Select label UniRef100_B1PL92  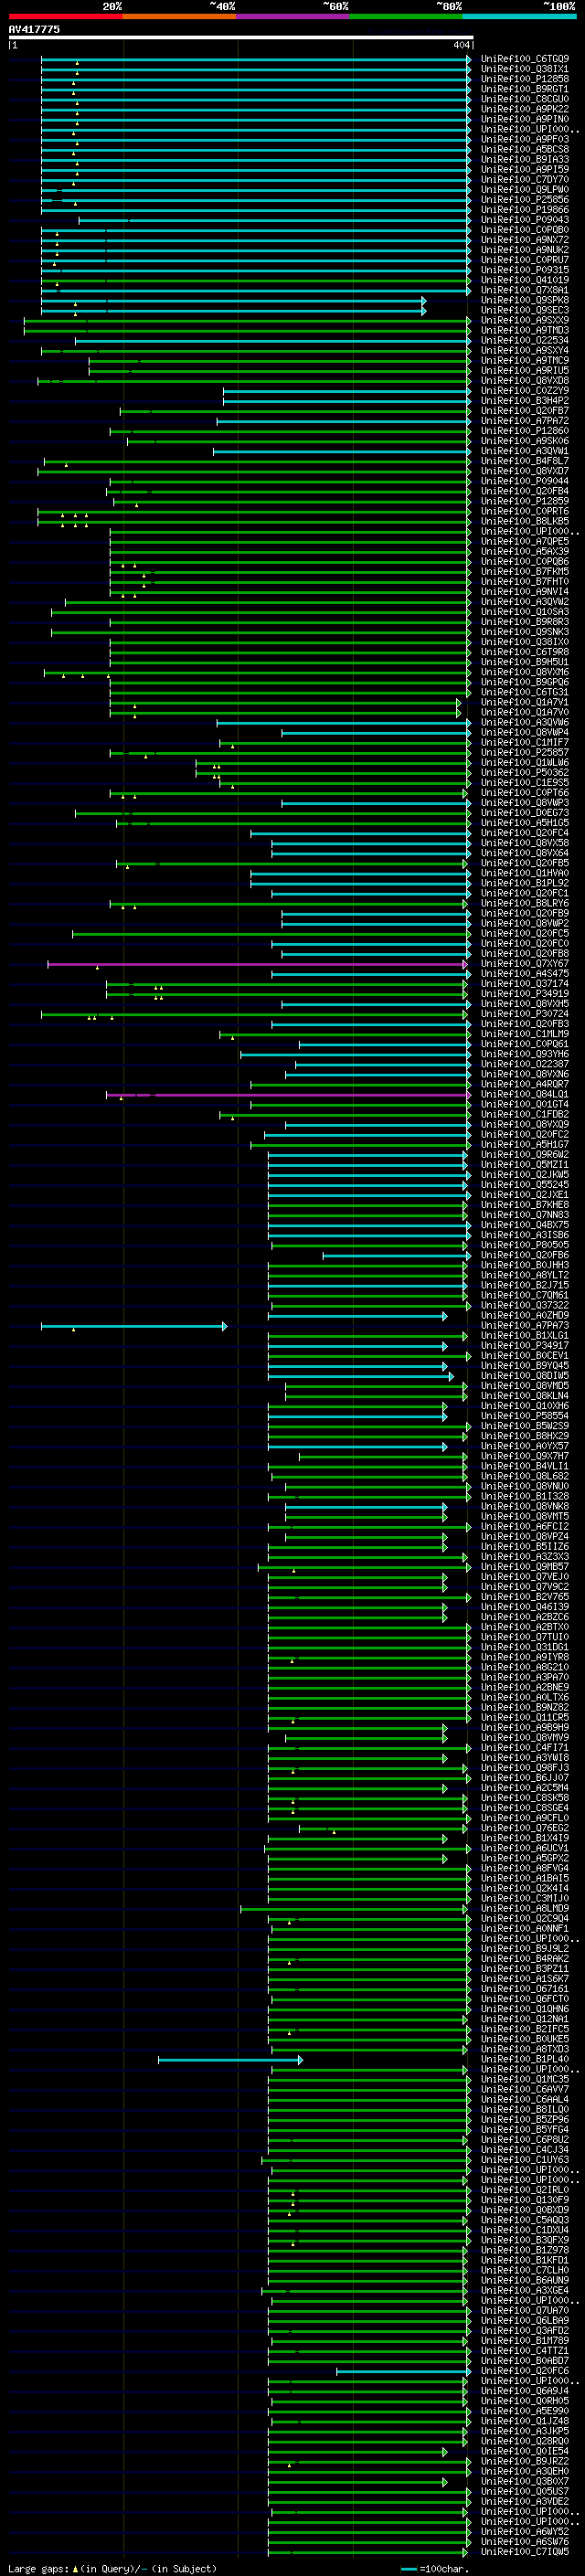(525, 883)
